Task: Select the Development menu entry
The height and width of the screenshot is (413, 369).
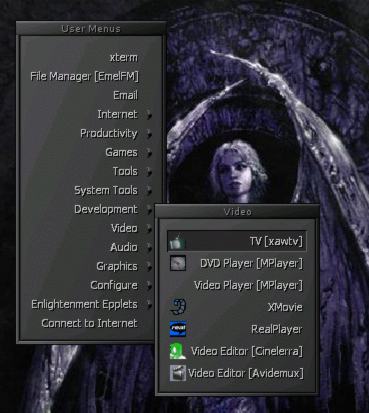Action: 106,209
